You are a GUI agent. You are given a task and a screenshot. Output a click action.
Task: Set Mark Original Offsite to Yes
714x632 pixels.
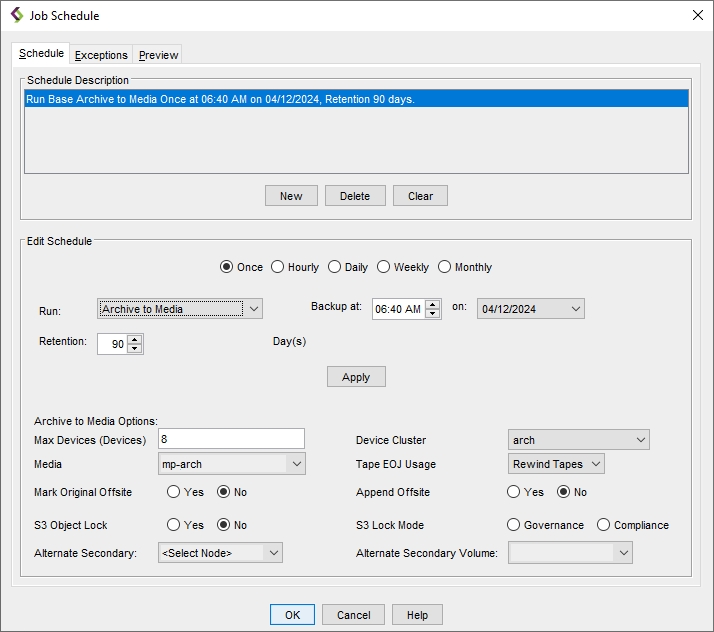(174, 492)
